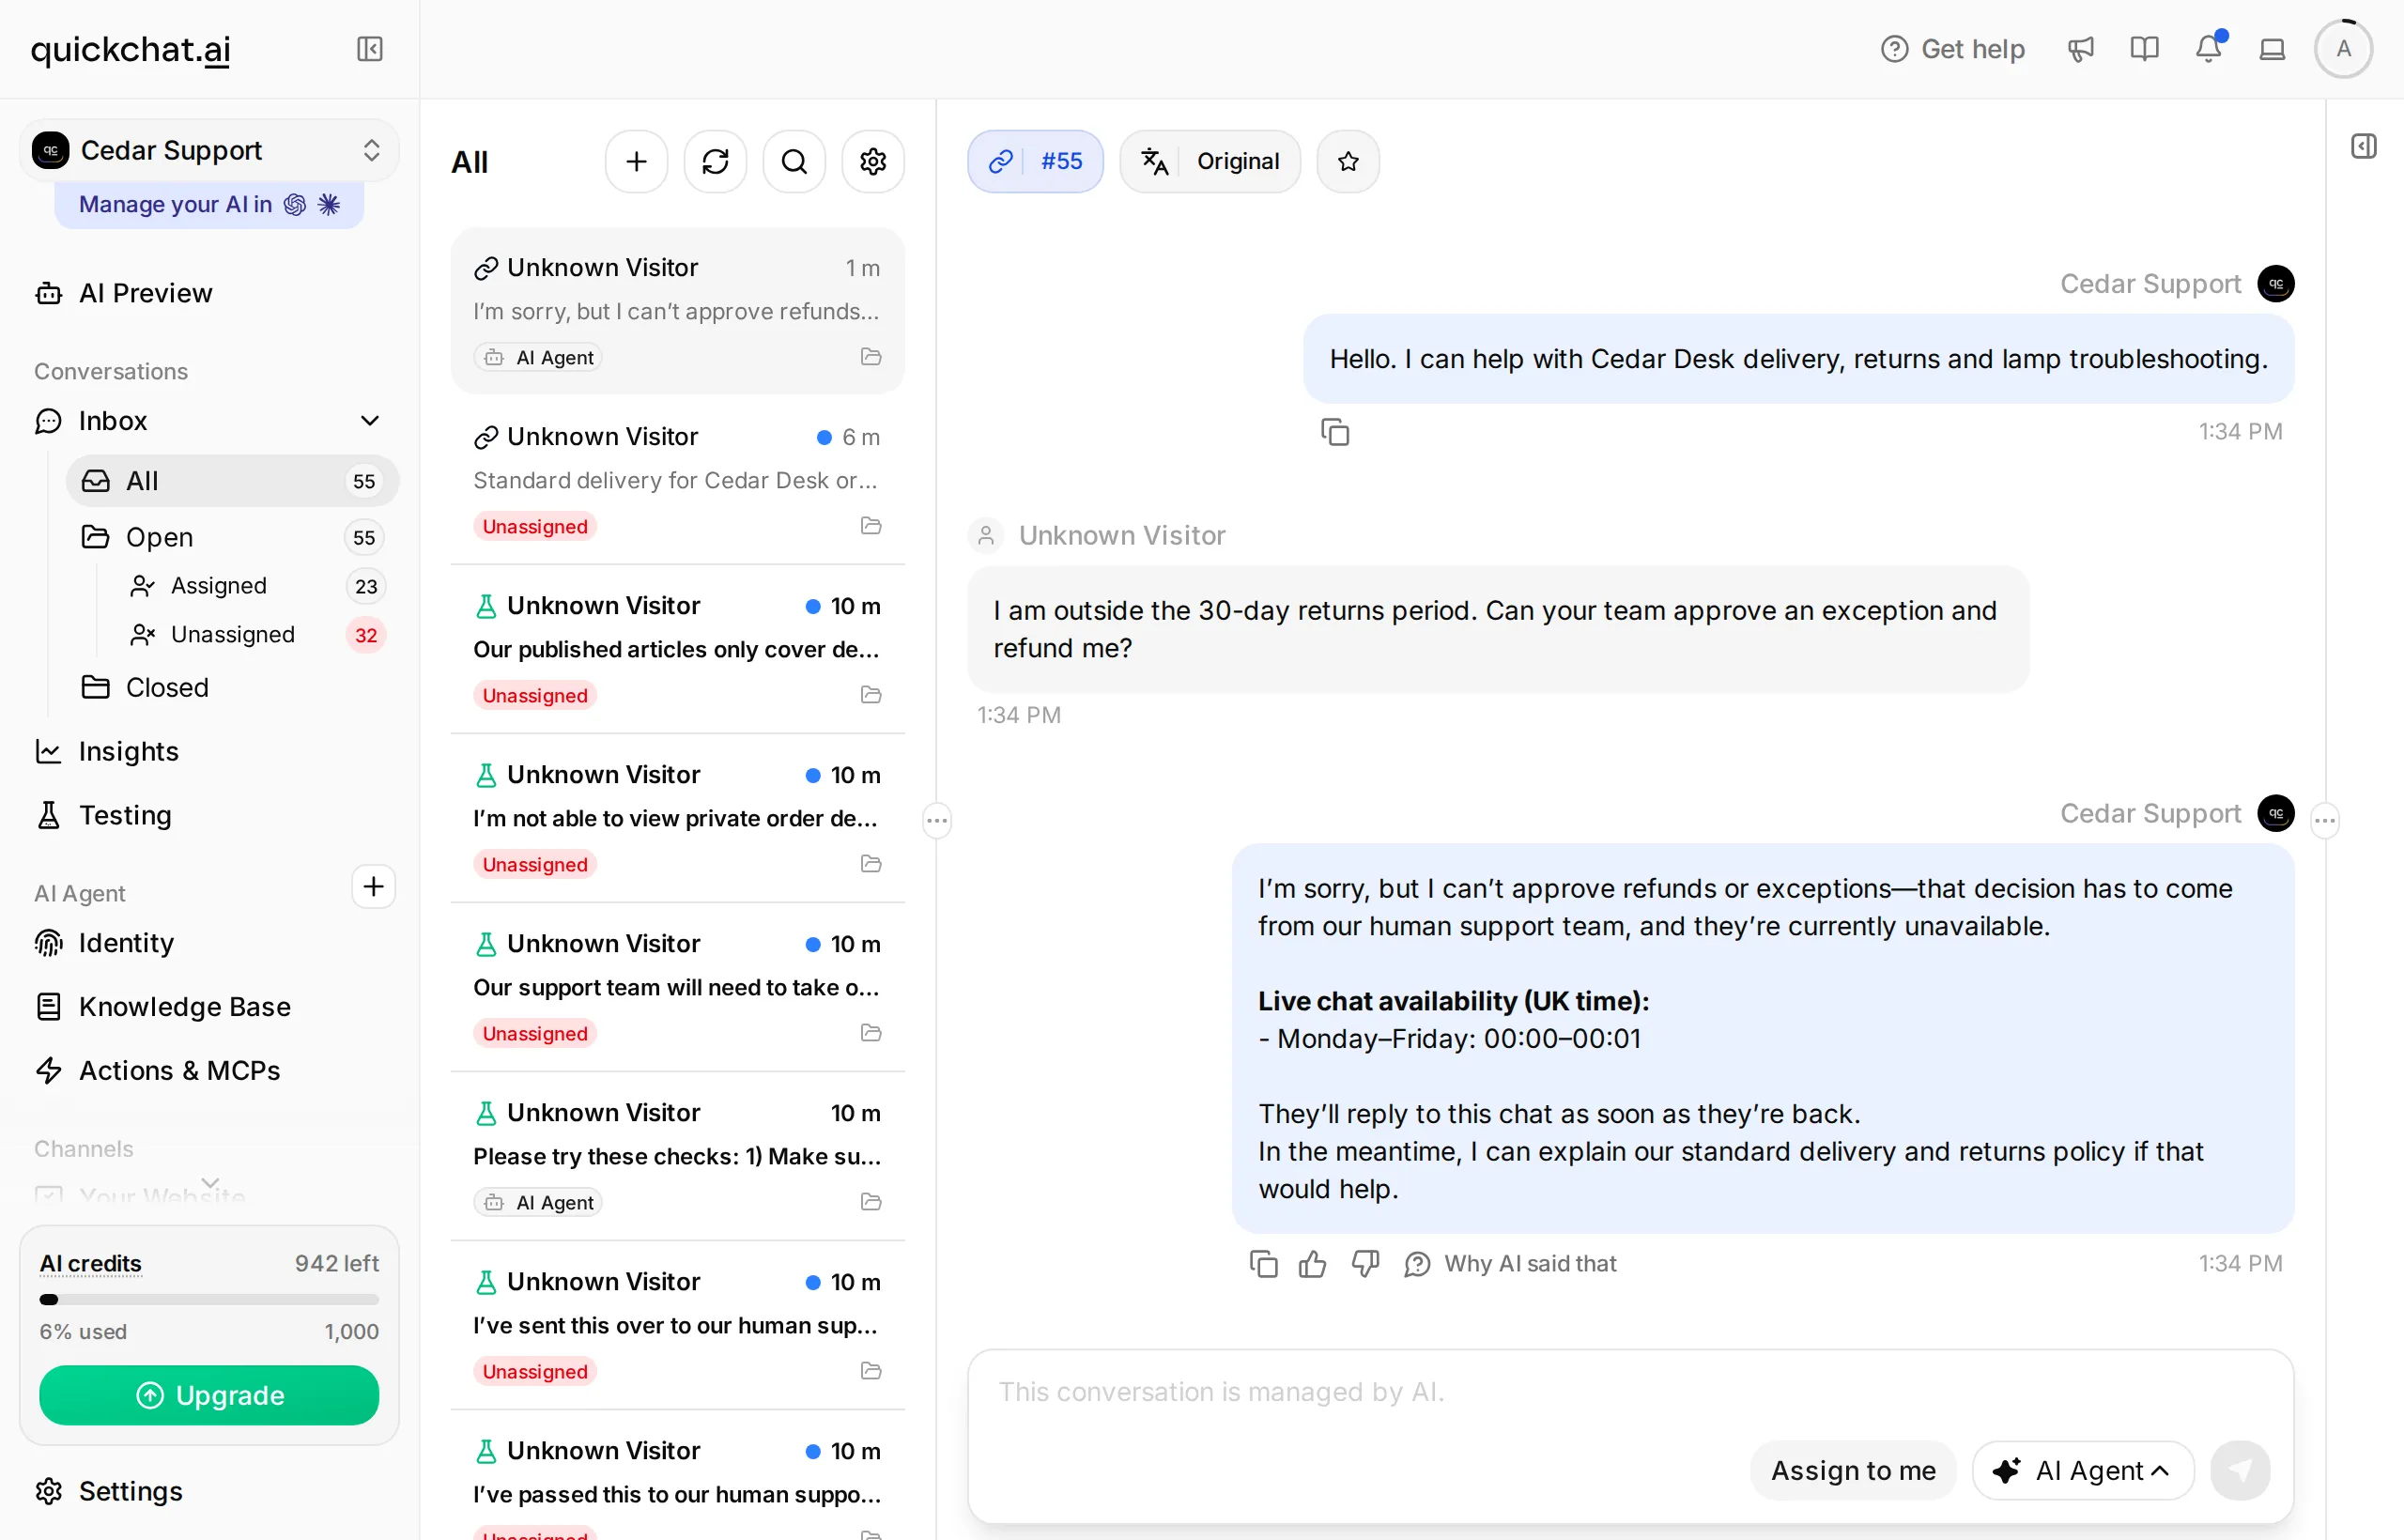This screenshot has width=2404, height=1540.
Task: Open Cedar Support workspace switcher
Action: (209, 150)
